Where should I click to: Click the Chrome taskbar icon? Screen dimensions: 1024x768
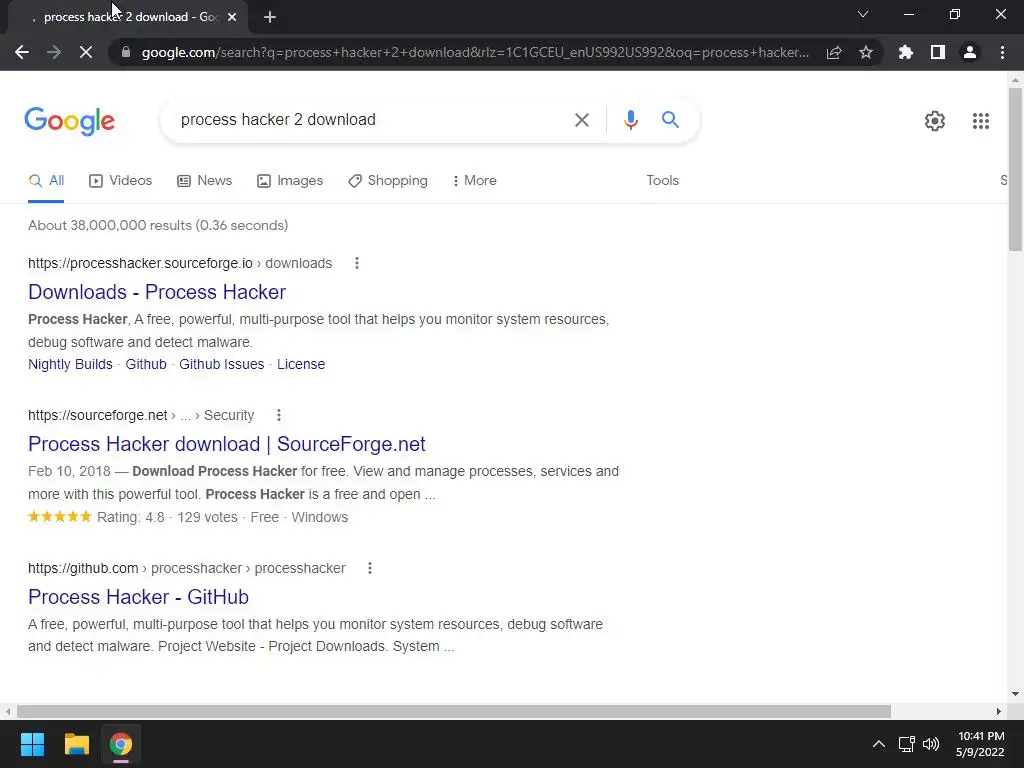tap(121, 744)
